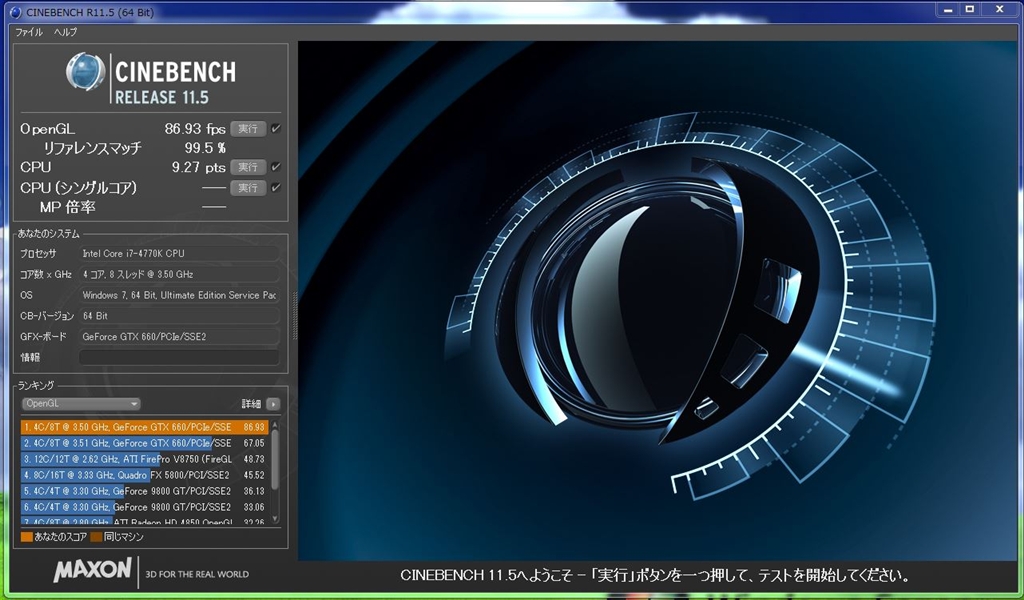
Task: Click the brown 同じマシン legend swatch
Action: pos(96,537)
